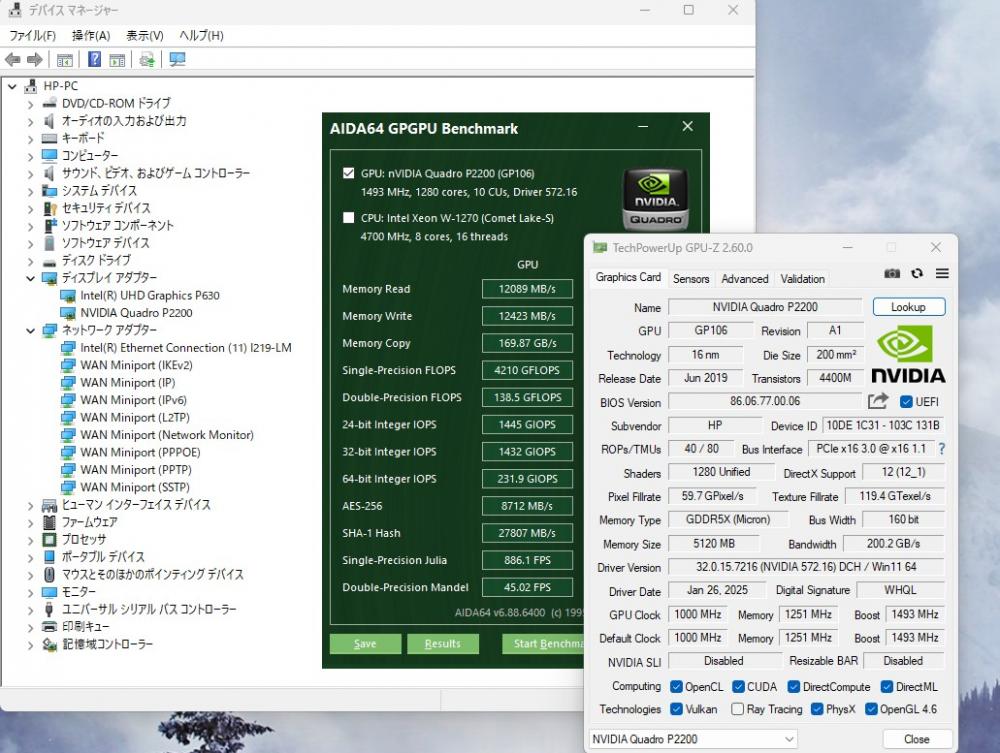The image size is (1000, 753).
Task: Expand the DVD/CD-ROM ドライブ node
Action: (x=30, y=103)
